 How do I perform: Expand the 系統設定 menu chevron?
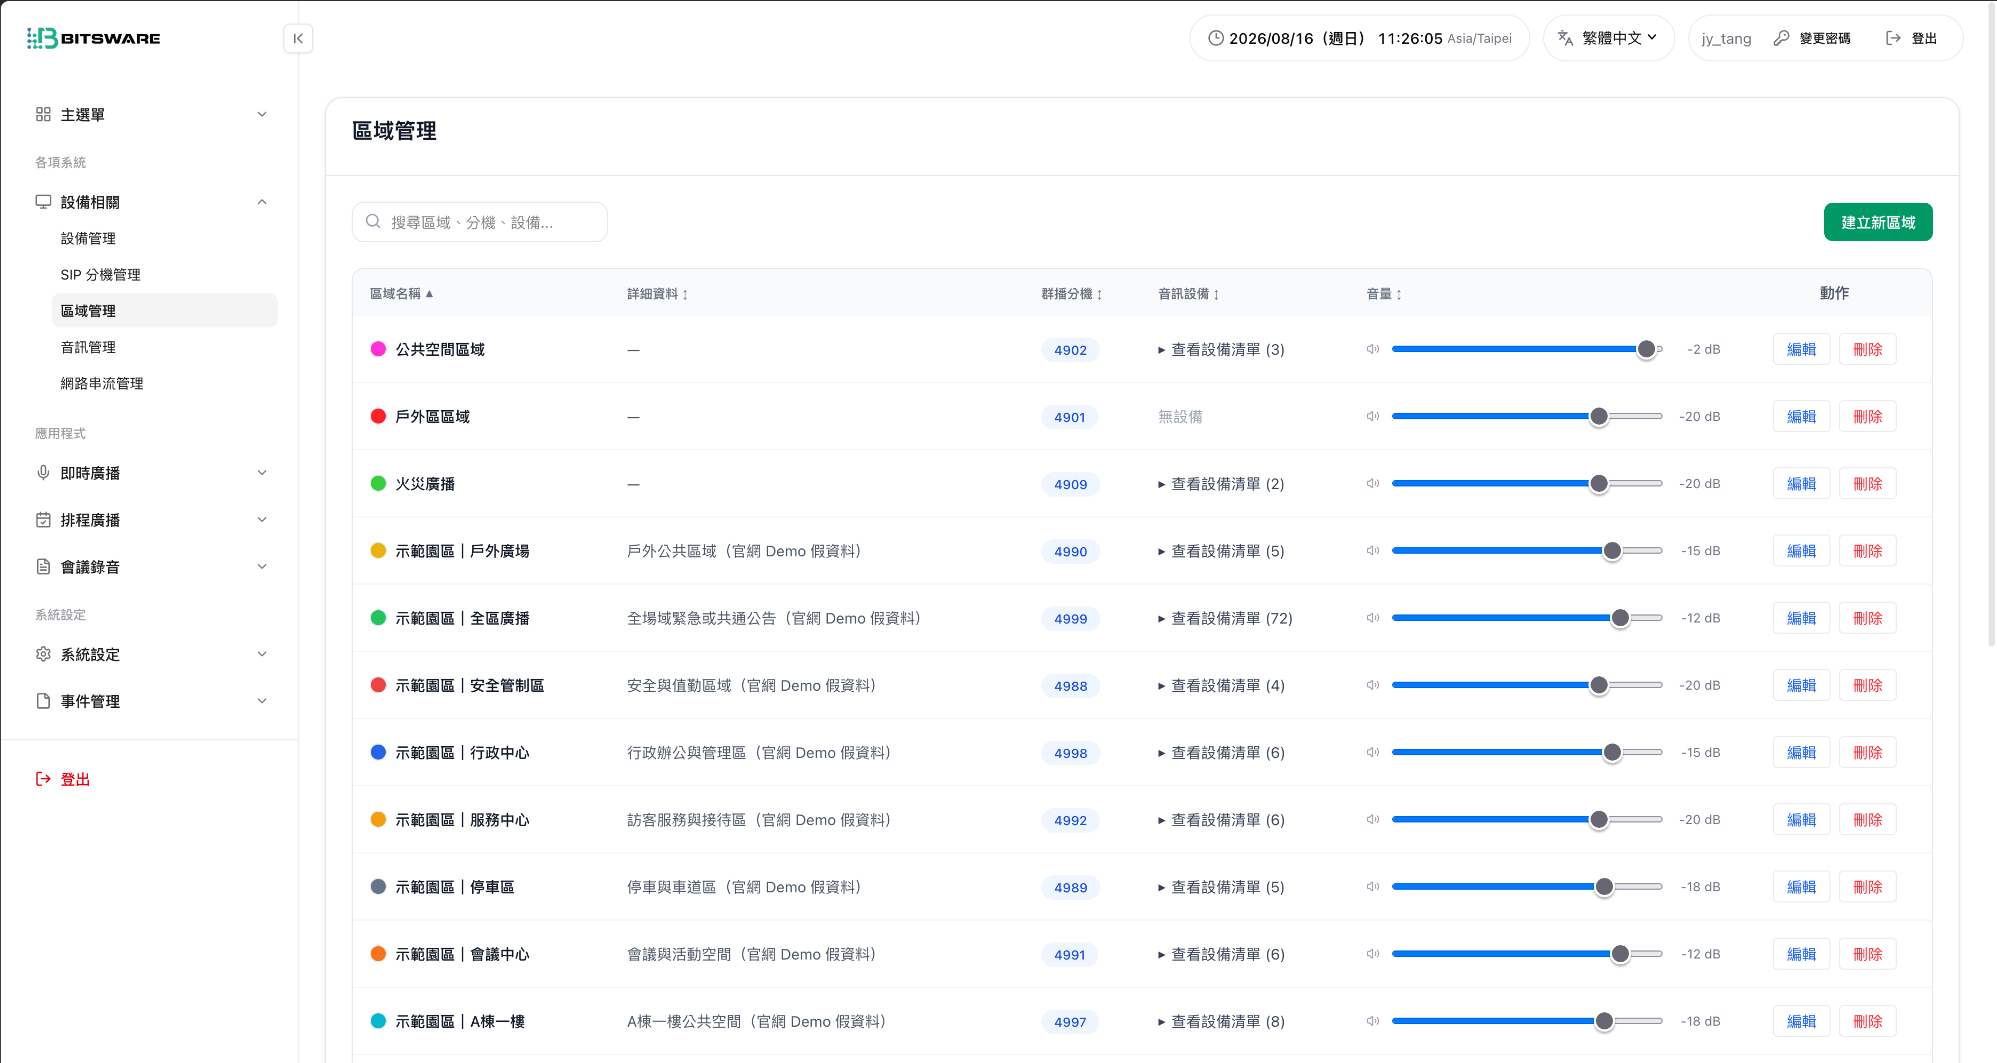[262, 654]
